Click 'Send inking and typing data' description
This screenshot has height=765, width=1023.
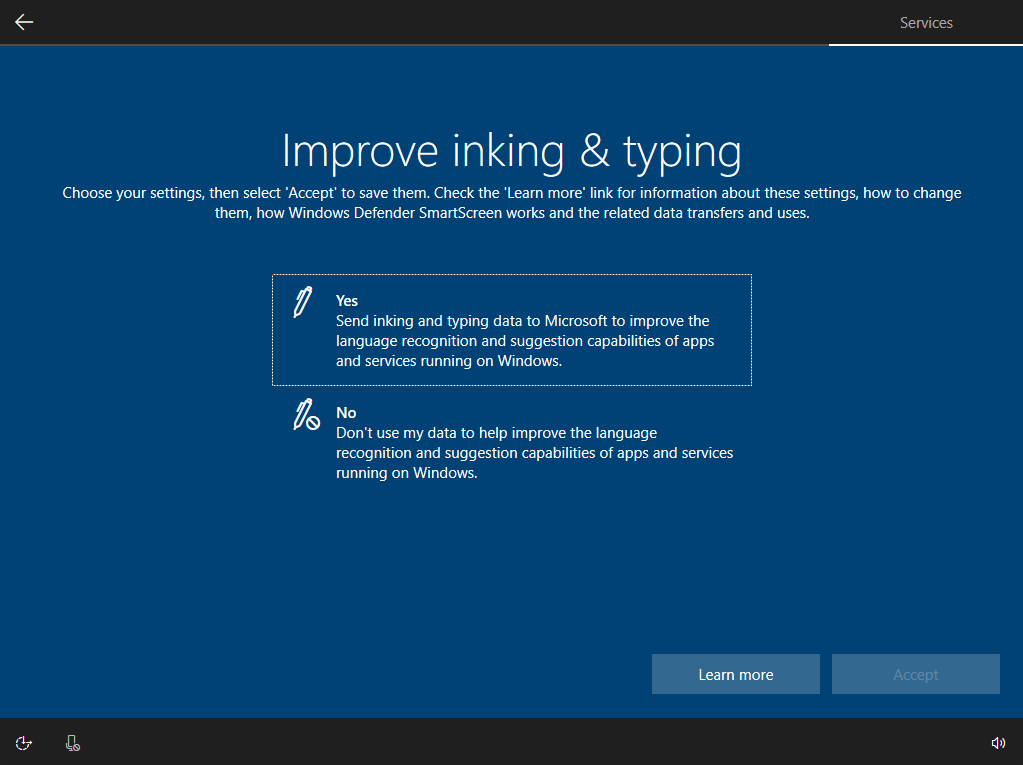click(525, 341)
